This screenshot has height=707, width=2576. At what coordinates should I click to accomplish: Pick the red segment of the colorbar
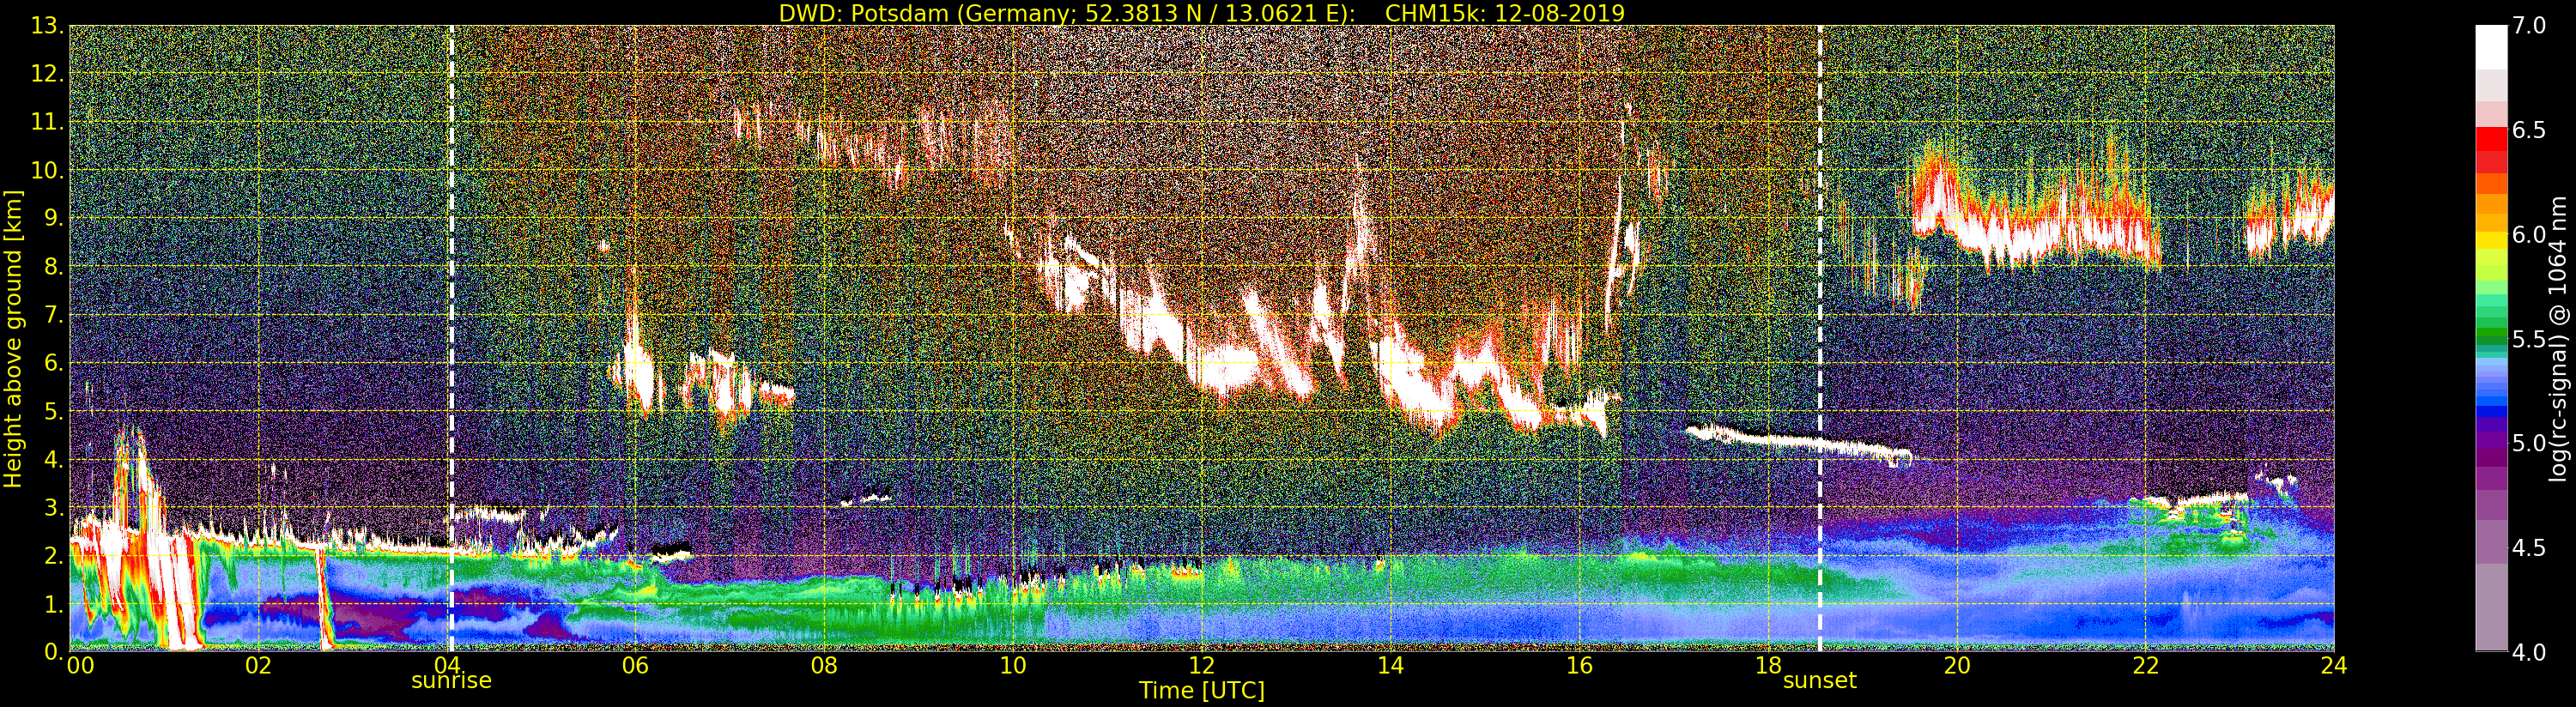[2491, 140]
